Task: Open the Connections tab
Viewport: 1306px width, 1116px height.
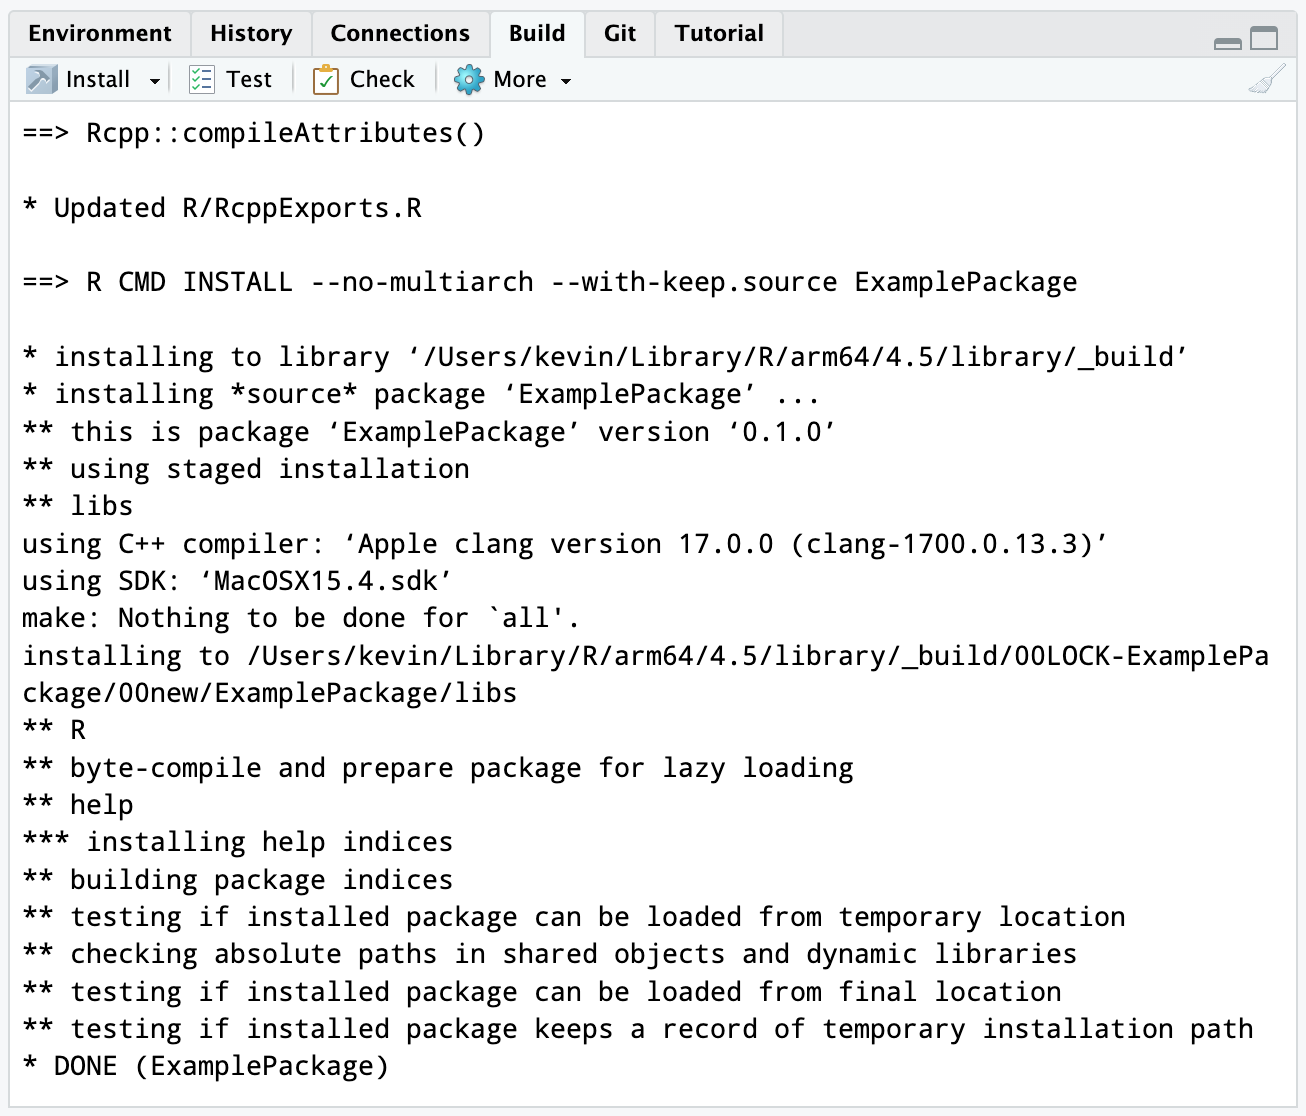Action: point(400,33)
